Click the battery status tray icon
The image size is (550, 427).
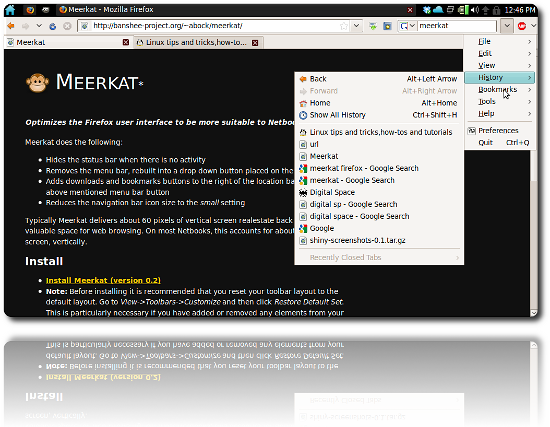click(463, 10)
